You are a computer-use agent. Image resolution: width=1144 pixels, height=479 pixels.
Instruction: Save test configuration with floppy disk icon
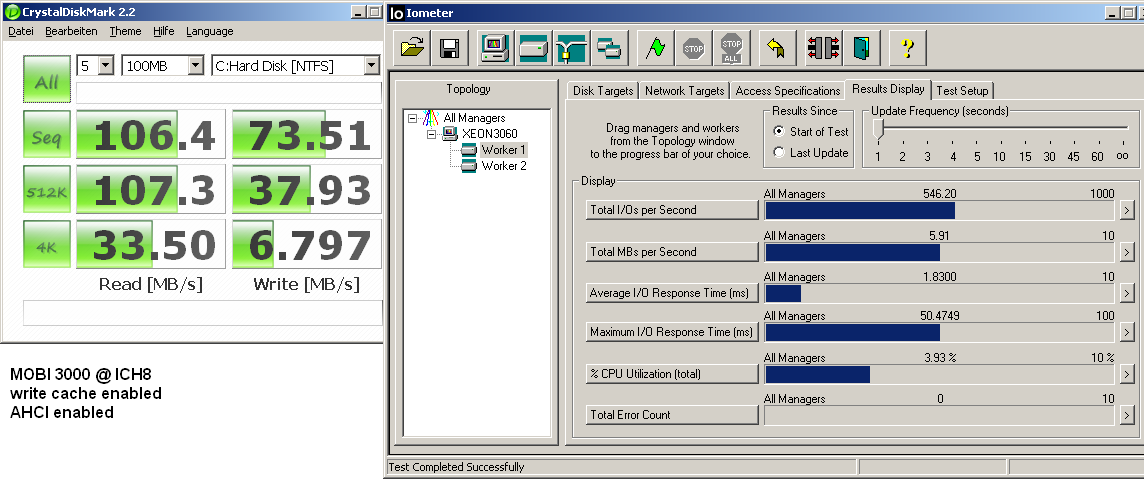450,49
